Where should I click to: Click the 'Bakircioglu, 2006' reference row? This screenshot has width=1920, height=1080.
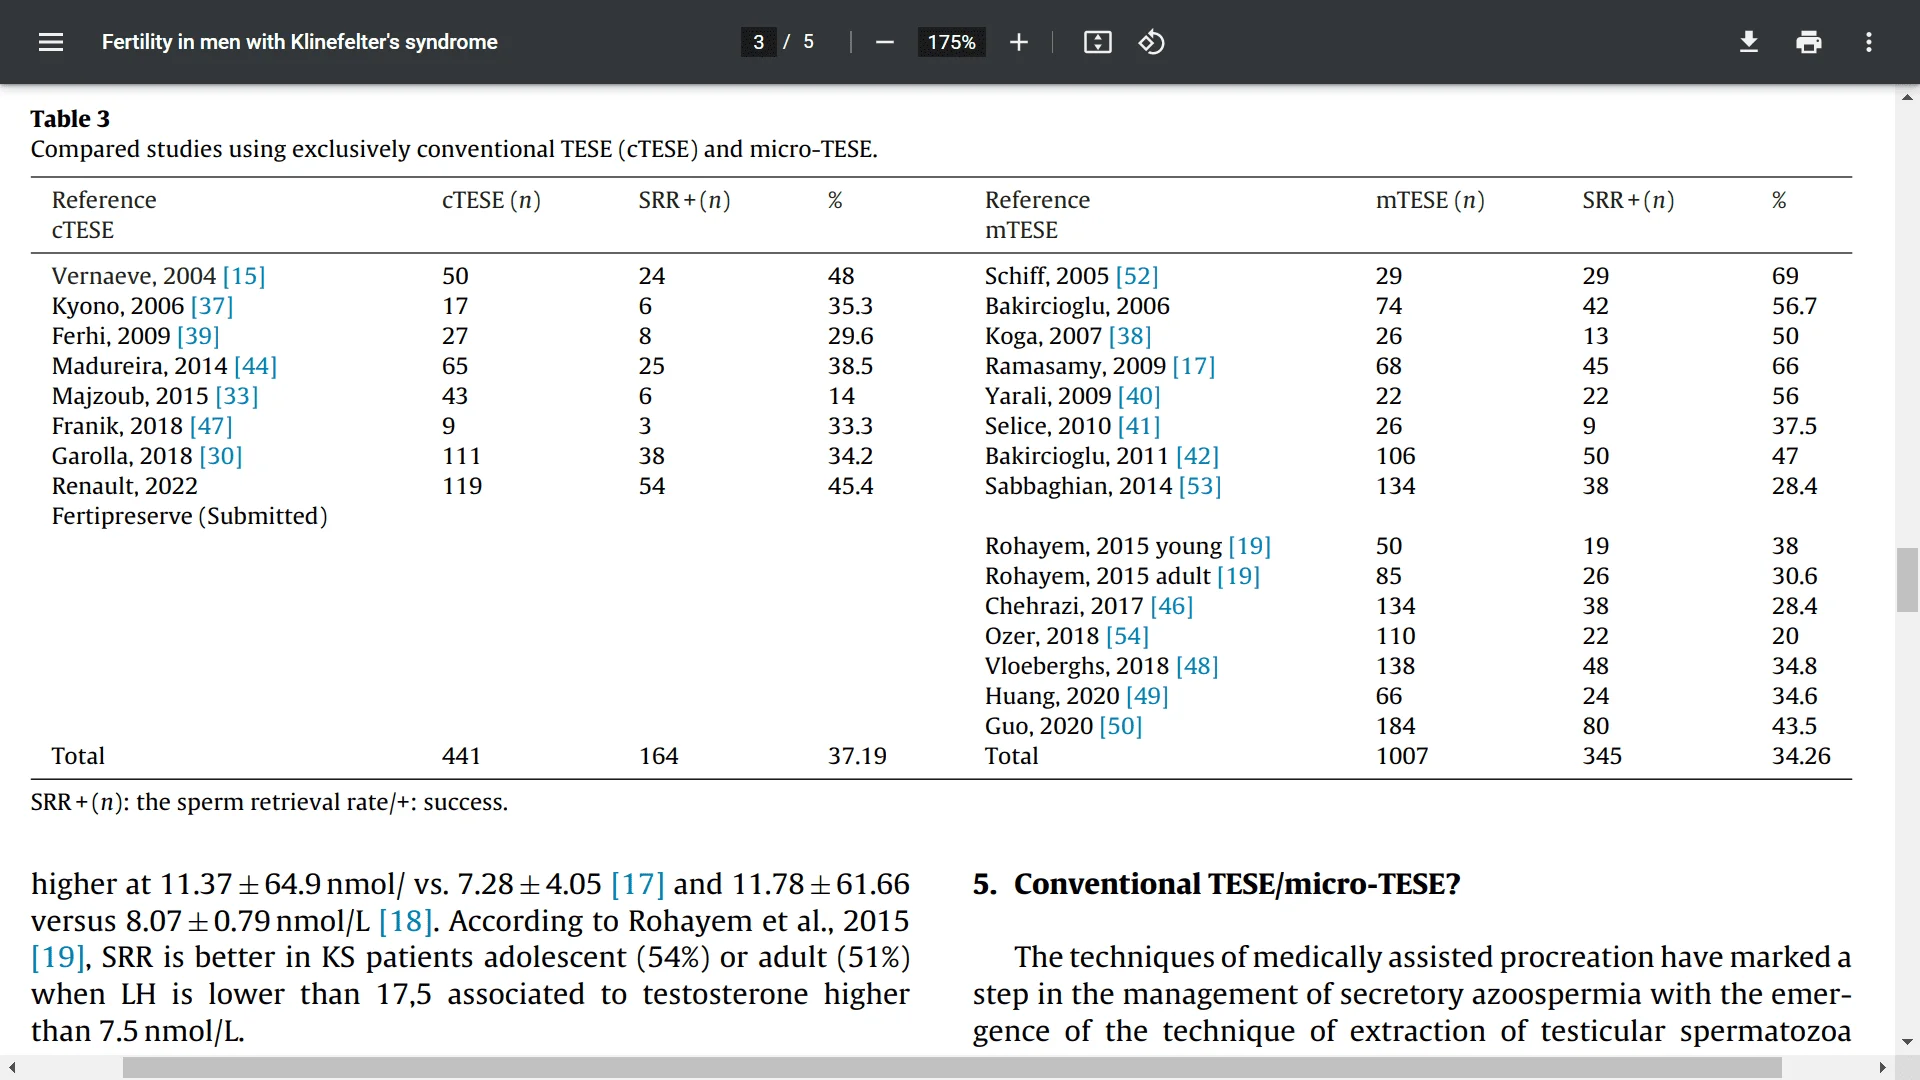pos(1077,306)
